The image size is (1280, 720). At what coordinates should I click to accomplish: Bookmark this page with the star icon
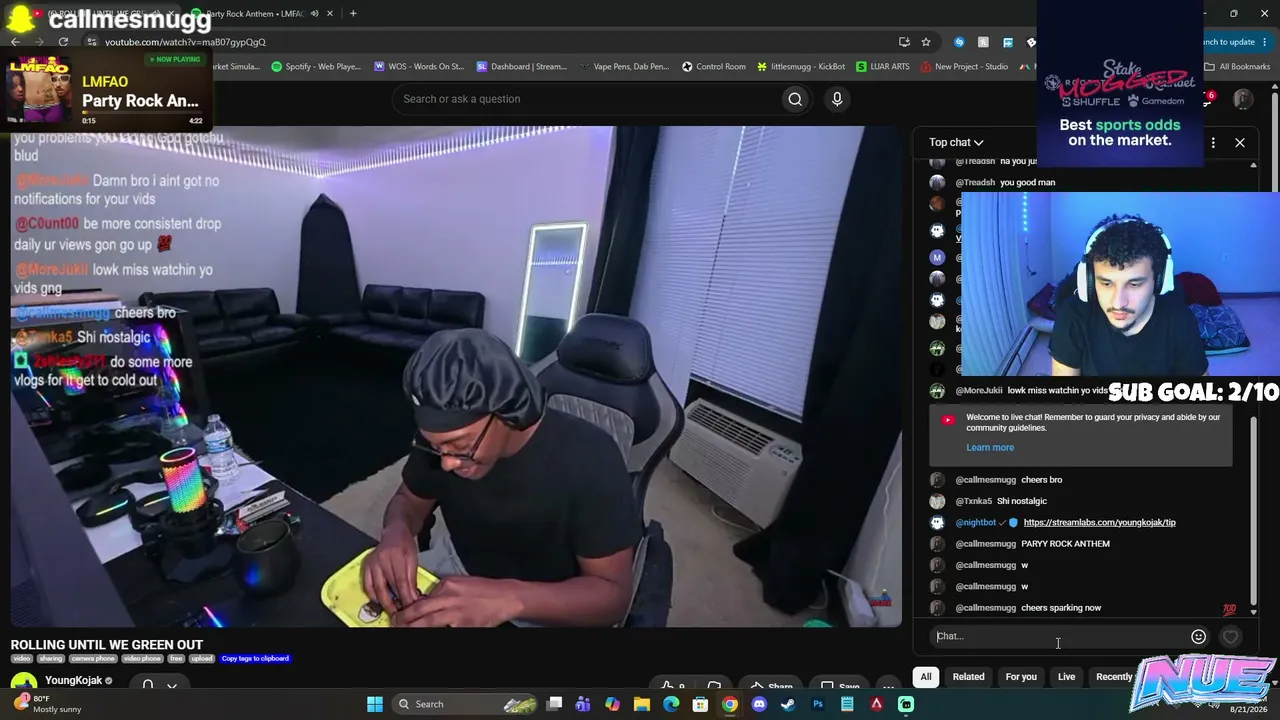(x=926, y=42)
